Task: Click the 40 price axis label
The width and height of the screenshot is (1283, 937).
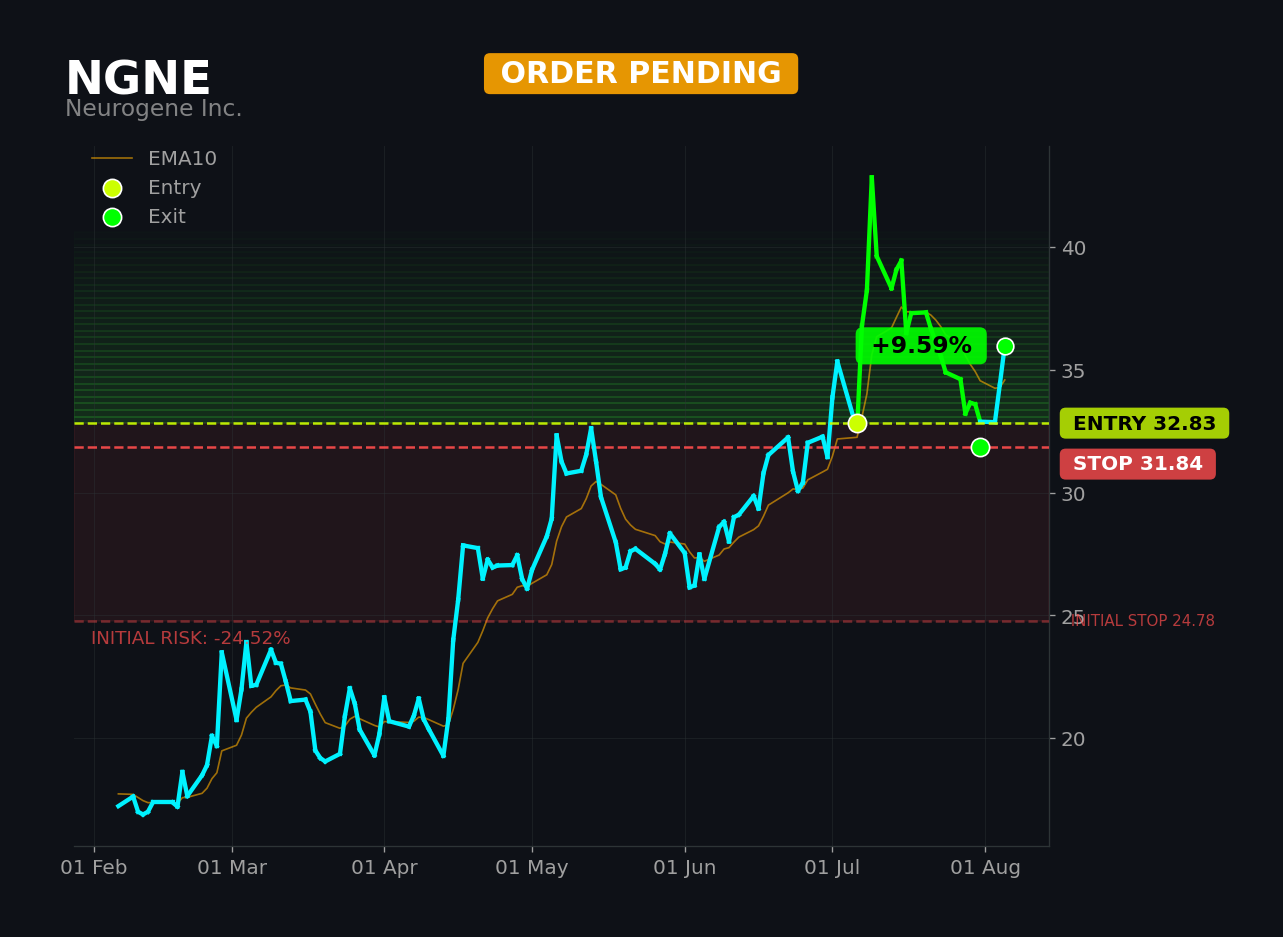Action: [x=1074, y=248]
